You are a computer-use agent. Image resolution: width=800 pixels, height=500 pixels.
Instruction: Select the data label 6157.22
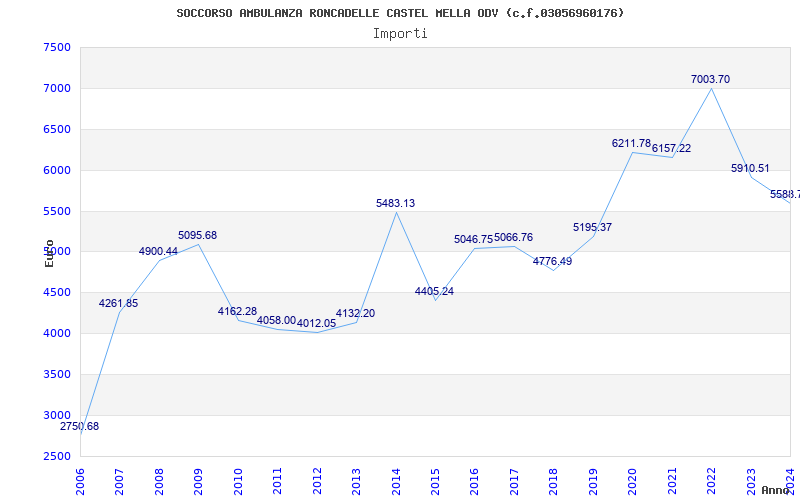click(671, 148)
